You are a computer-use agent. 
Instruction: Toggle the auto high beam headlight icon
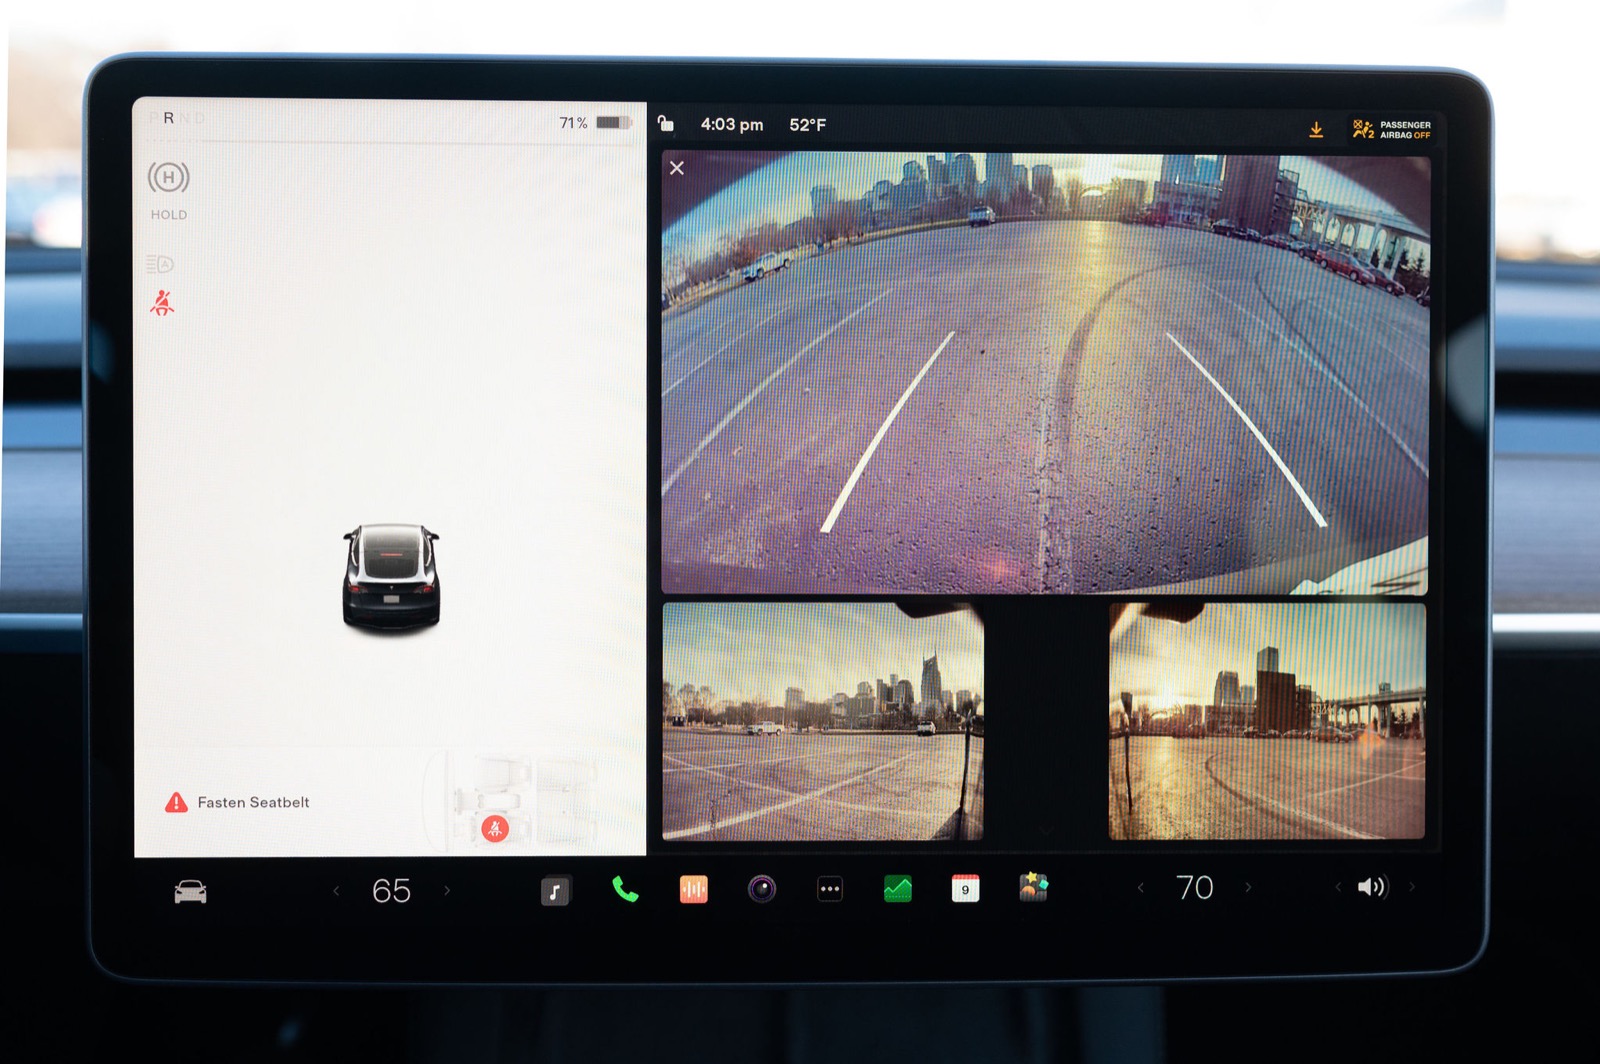click(x=160, y=264)
